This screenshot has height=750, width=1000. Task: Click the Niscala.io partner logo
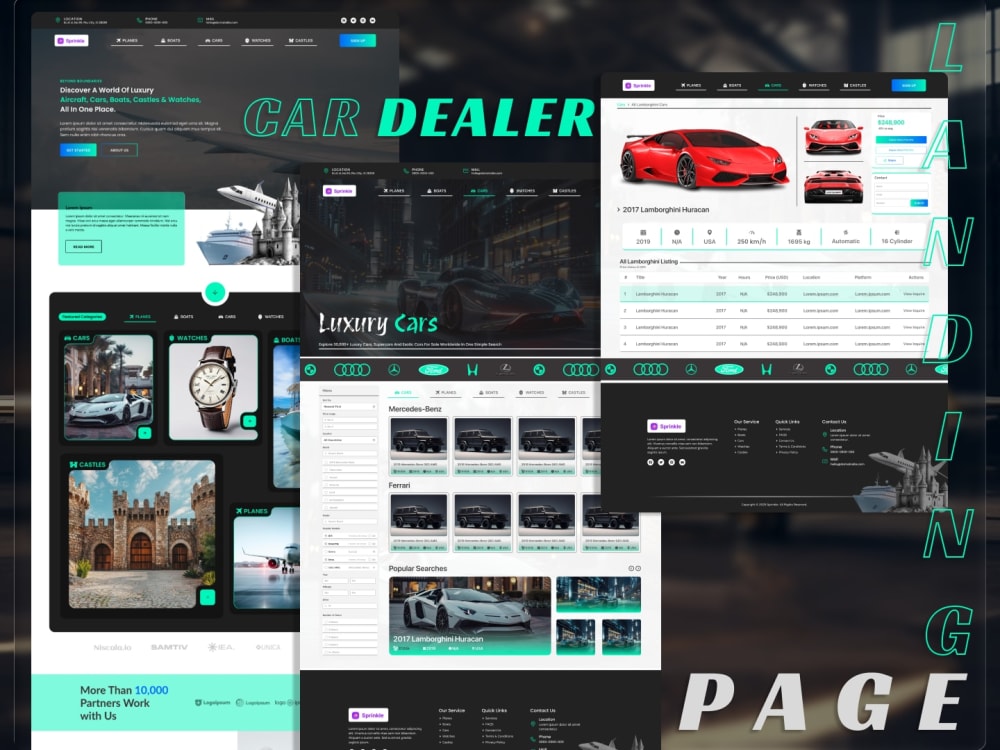(112, 647)
